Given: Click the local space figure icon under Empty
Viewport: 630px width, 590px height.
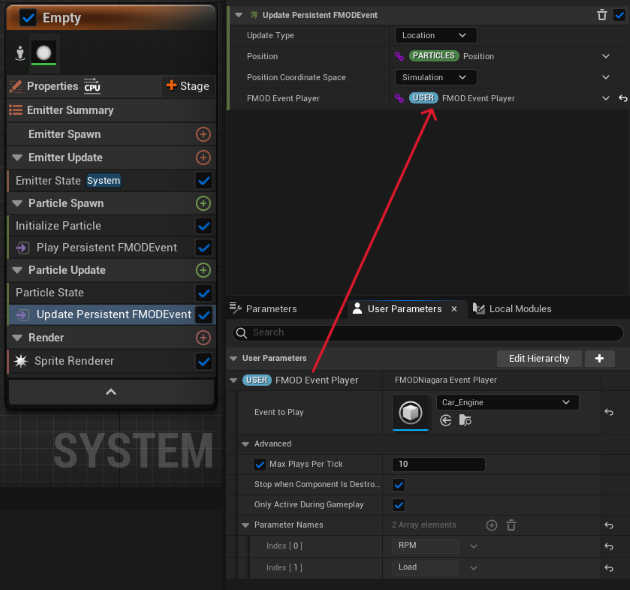Looking at the screenshot, I should click(20, 53).
